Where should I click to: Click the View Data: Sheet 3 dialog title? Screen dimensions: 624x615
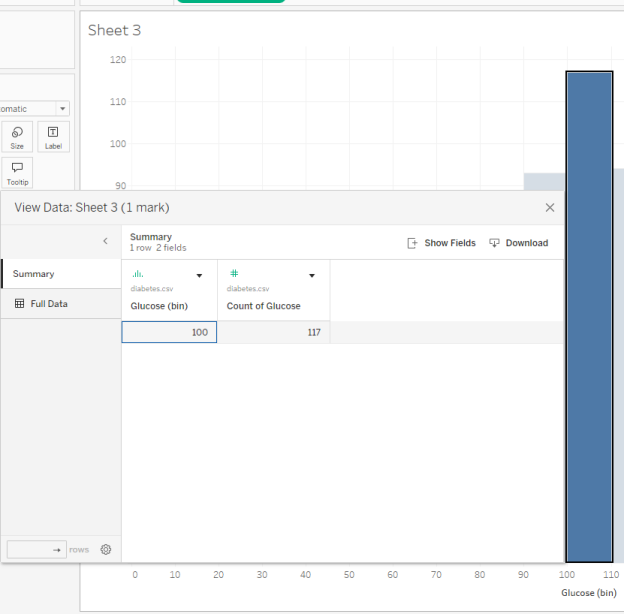[x=92, y=207]
